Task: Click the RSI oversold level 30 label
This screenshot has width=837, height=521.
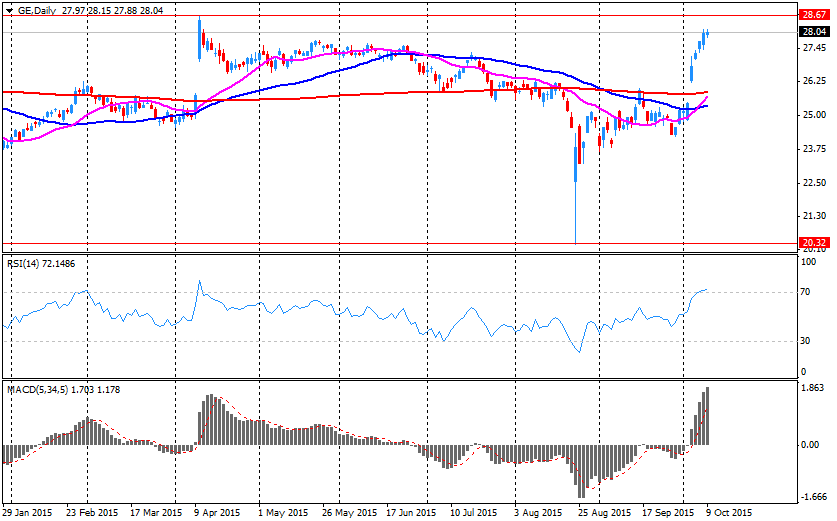Action: [806, 341]
